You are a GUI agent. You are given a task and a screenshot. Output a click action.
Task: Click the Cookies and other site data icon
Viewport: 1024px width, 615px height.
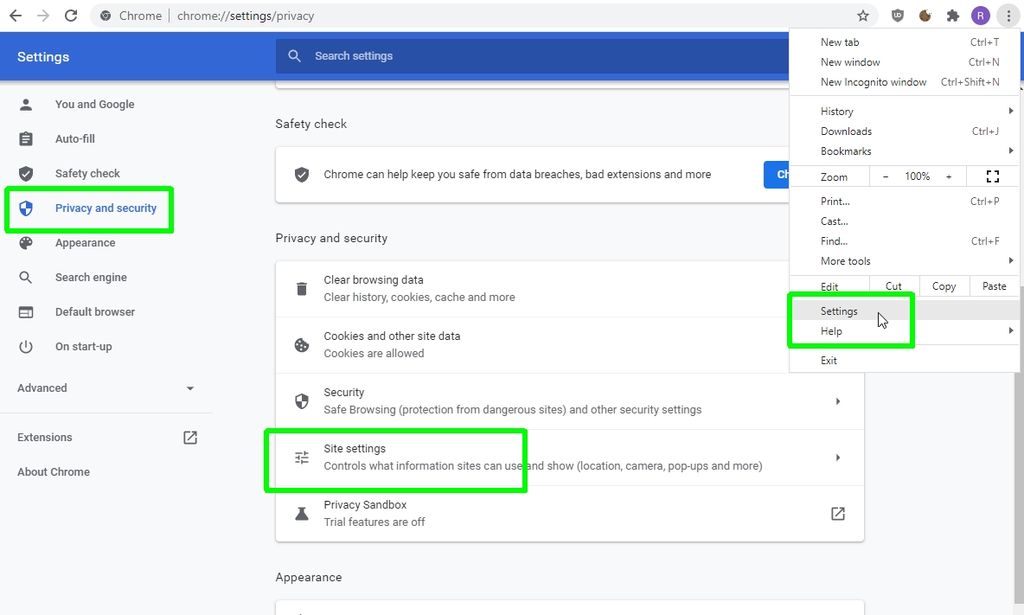click(x=301, y=344)
